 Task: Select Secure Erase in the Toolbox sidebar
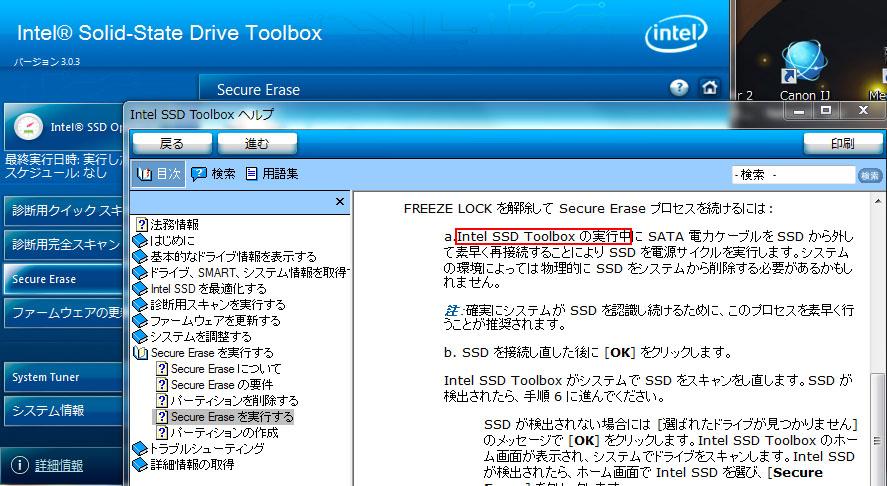63,279
